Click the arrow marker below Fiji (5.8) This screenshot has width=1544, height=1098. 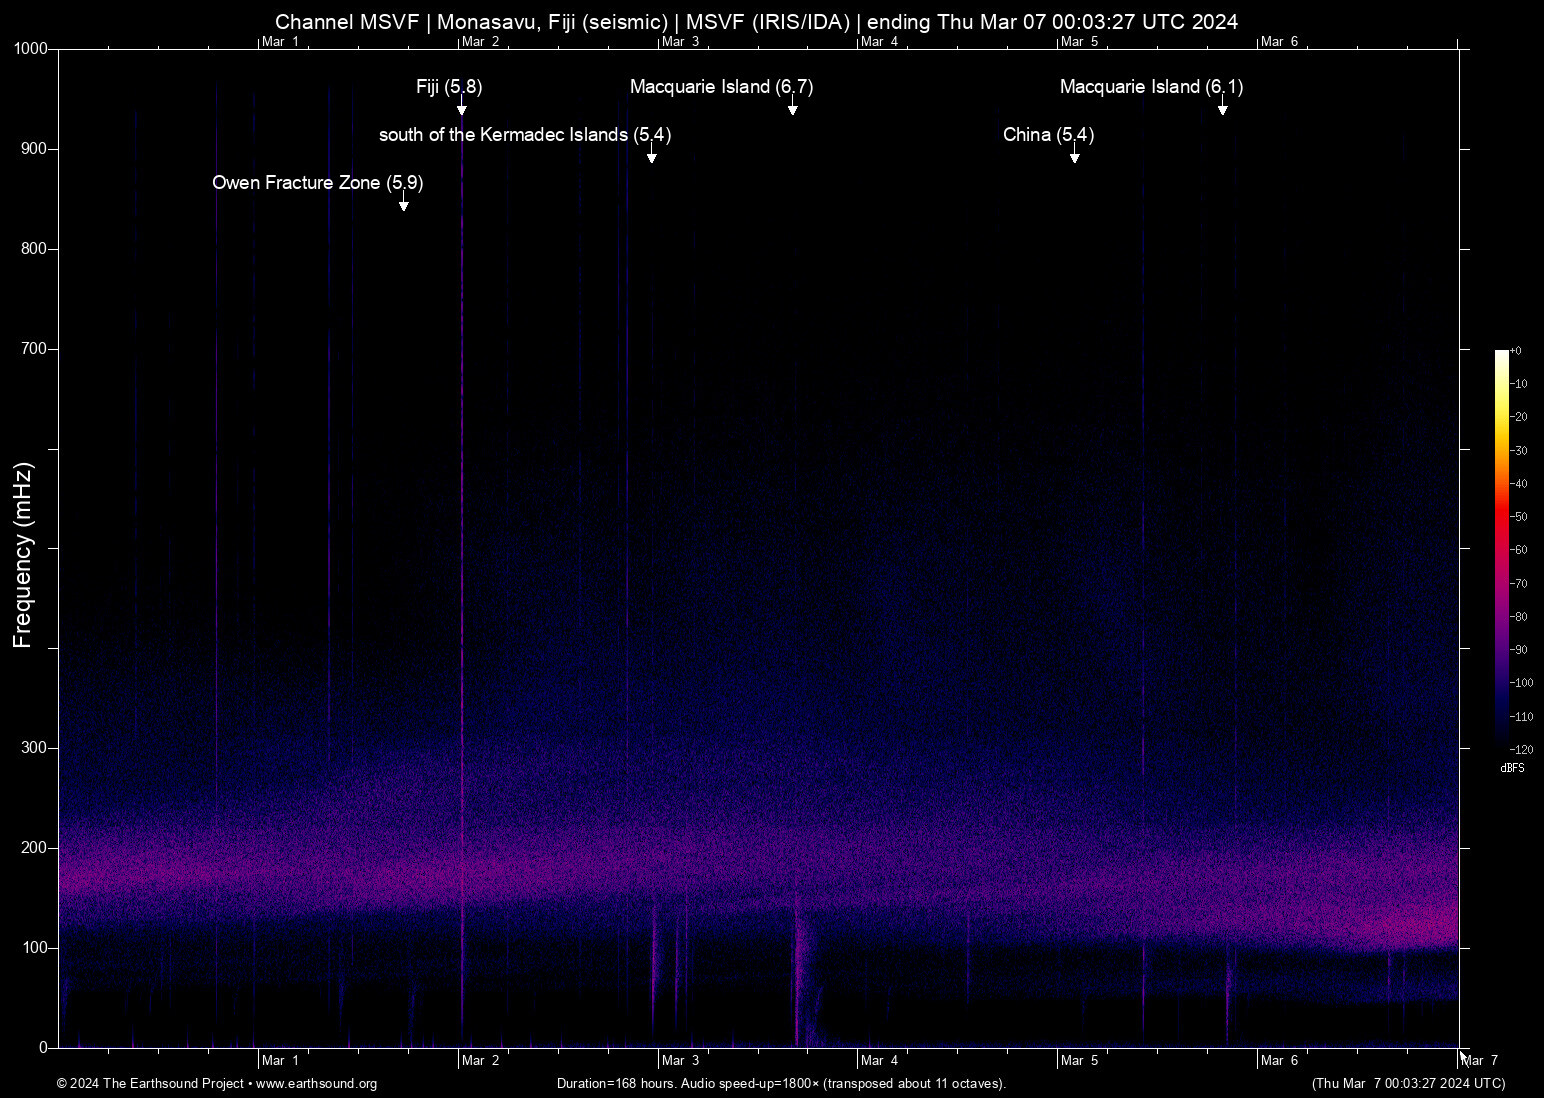(x=461, y=108)
